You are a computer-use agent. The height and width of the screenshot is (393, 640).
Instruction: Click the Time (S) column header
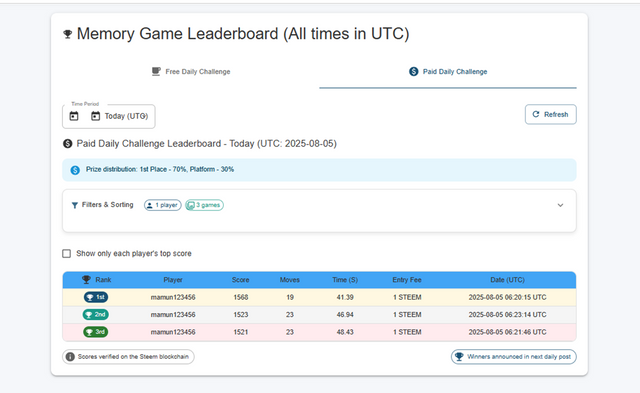tap(345, 280)
